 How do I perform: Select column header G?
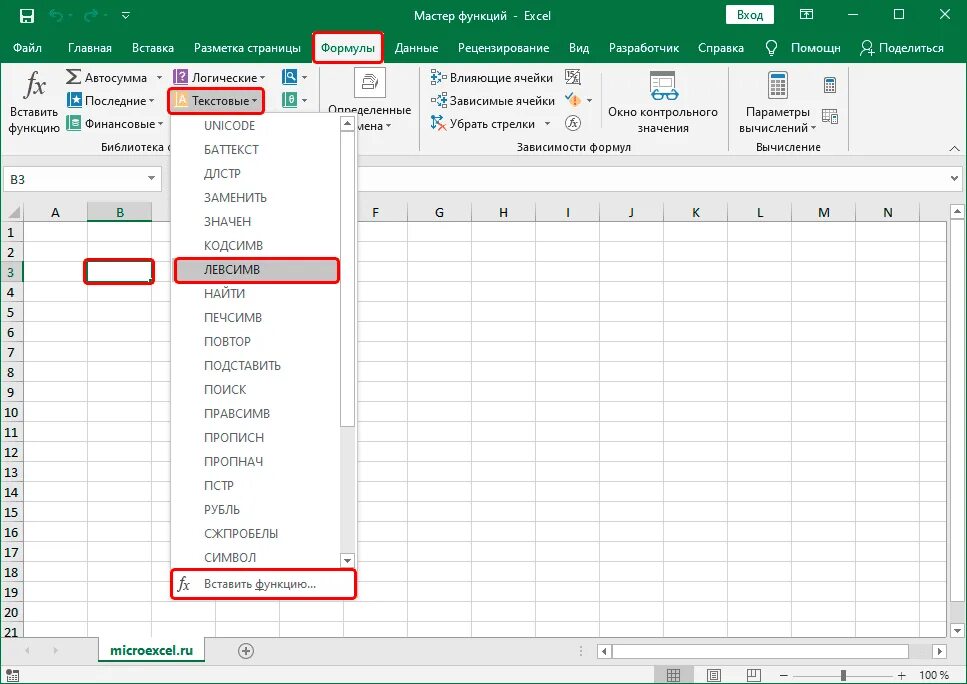pos(439,212)
